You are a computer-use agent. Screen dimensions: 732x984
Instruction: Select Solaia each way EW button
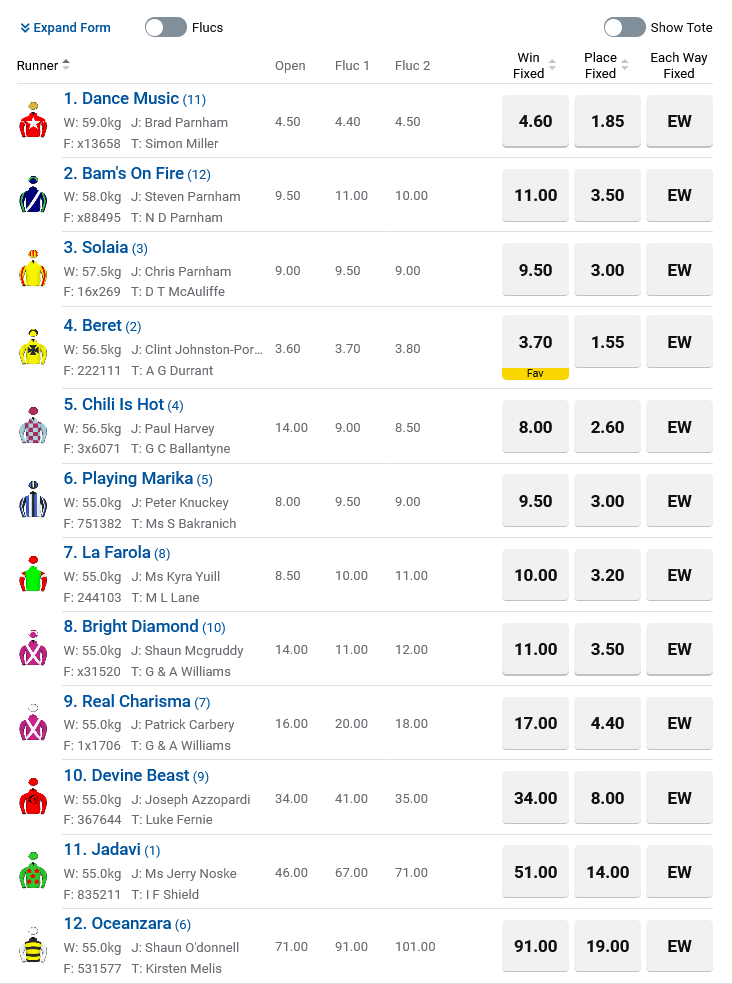[x=679, y=270]
